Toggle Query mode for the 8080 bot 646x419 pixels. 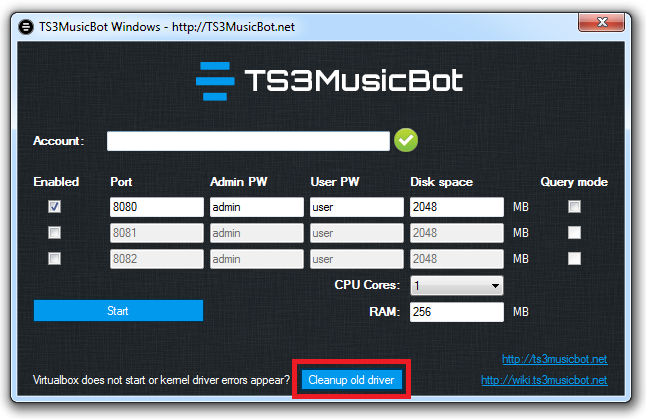[x=574, y=206]
